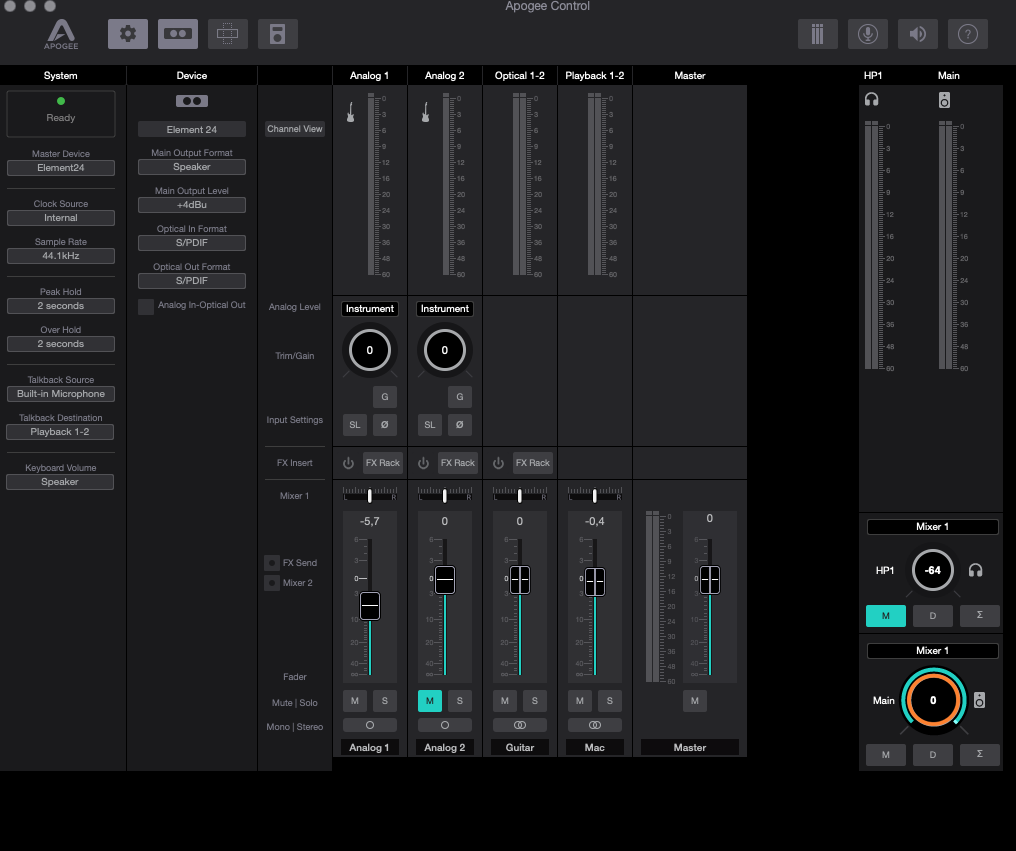Open Talkback Destination dropdown
The image size is (1016, 851).
(x=60, y=432)
